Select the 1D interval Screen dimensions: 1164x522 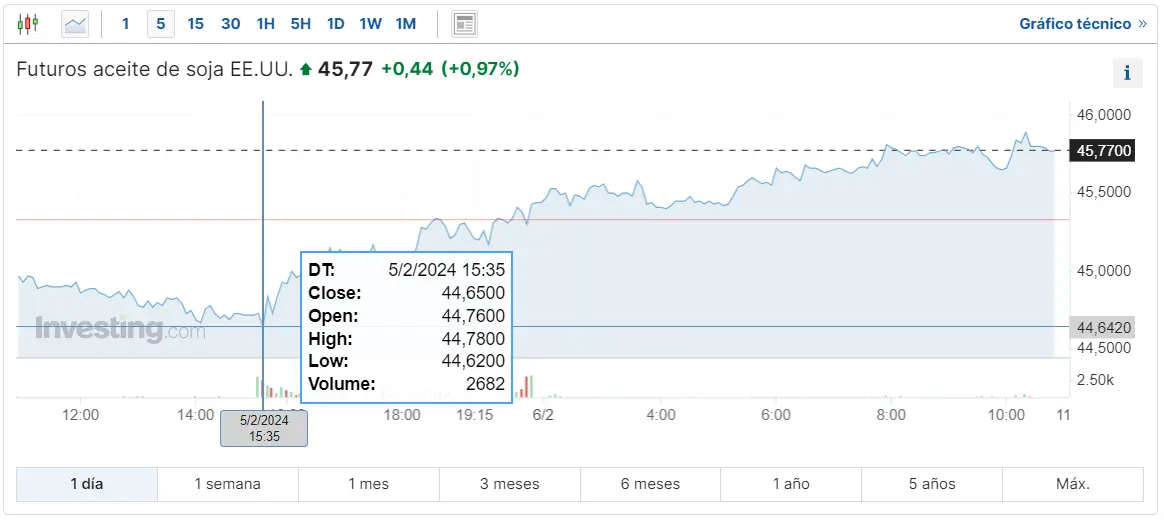335,23
